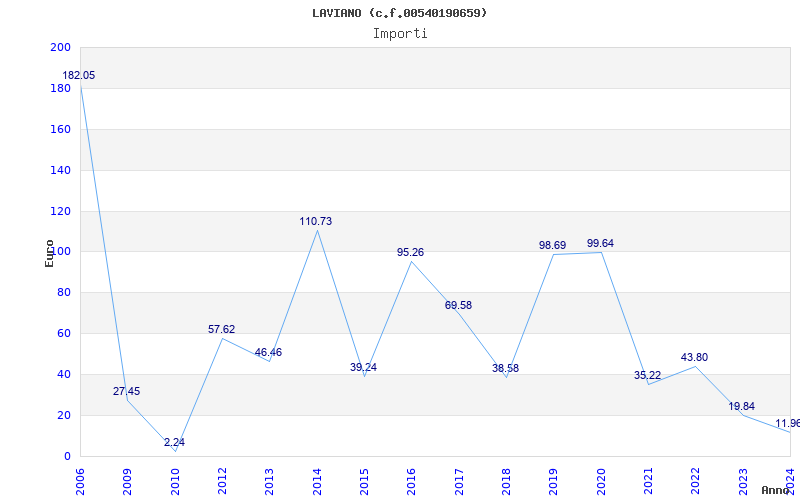Click the 2010 year label

coord(175,482)
